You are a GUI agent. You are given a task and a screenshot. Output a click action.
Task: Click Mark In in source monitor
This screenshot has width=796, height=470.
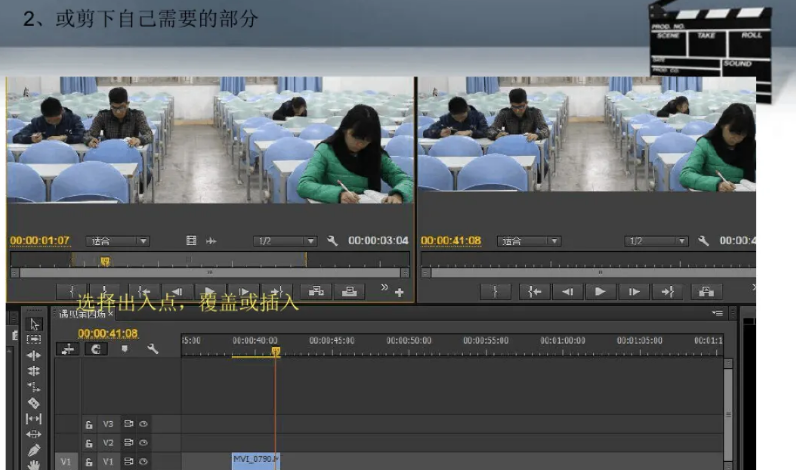coord(72,291)
